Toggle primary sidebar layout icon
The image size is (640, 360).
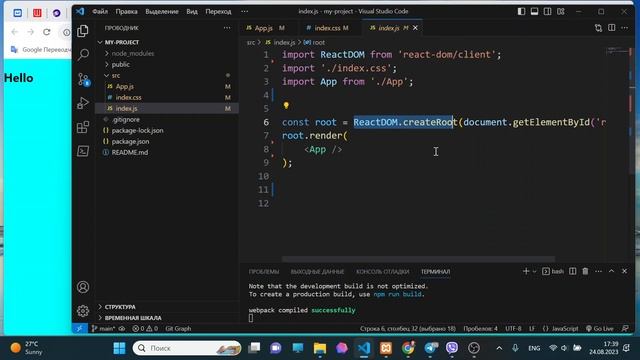point(521,11)
